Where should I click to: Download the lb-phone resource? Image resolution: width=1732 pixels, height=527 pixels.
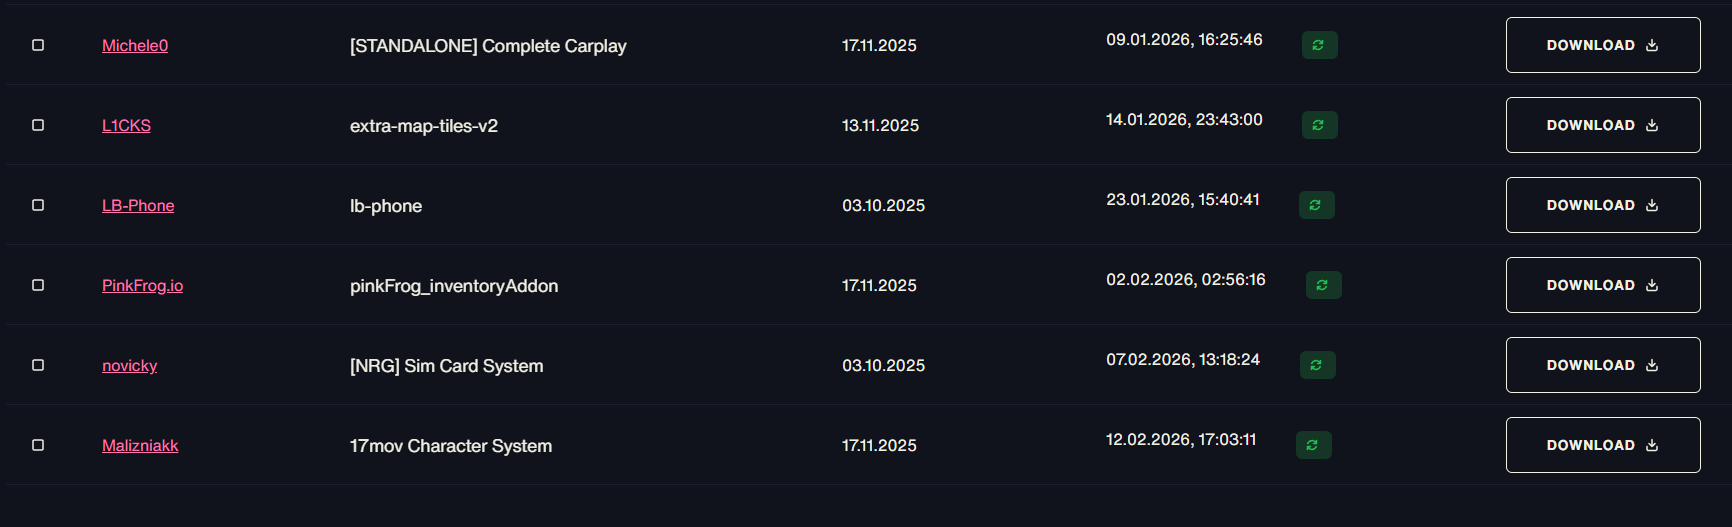[1603, 205]
